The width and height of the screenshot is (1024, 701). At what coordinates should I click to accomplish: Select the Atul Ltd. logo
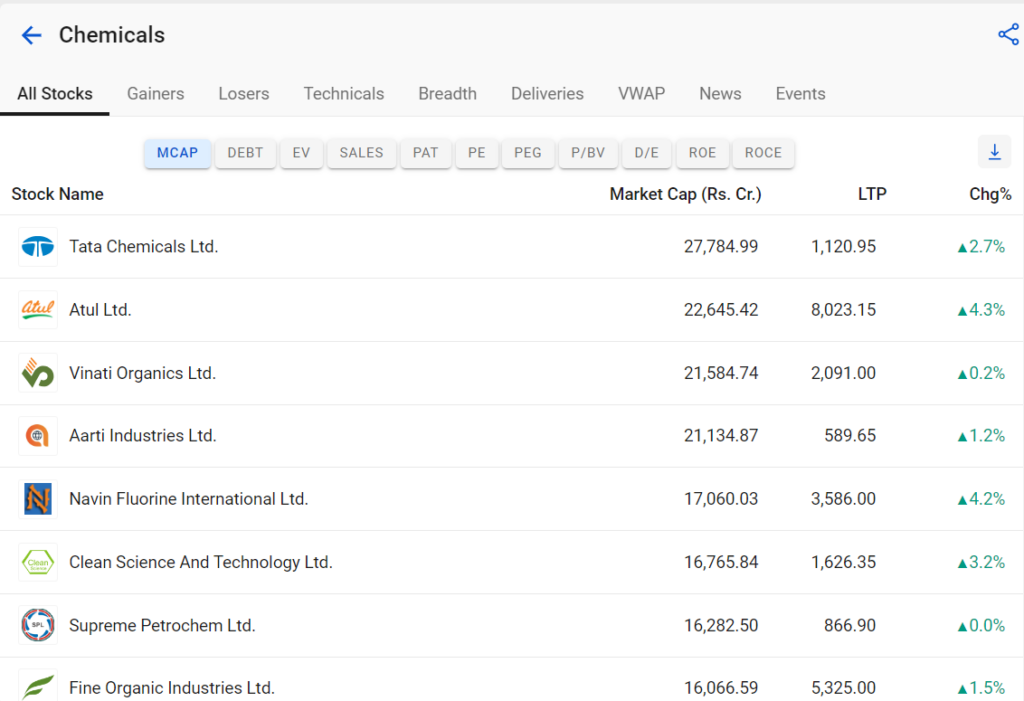(38, 310)
